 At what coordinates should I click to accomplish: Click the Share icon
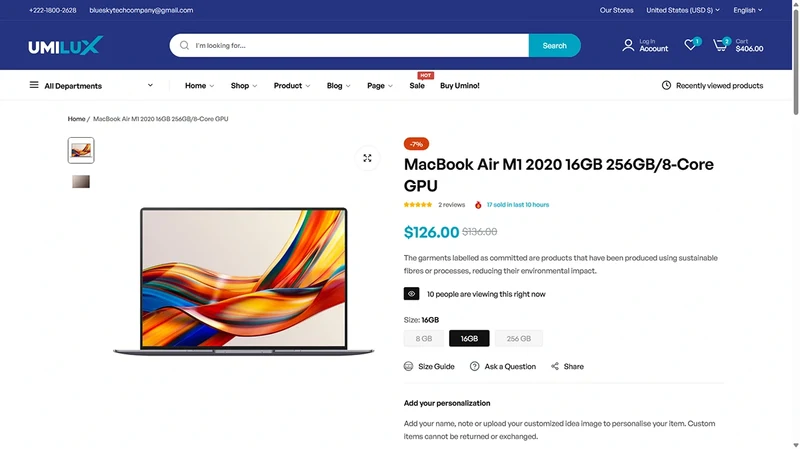555,366
